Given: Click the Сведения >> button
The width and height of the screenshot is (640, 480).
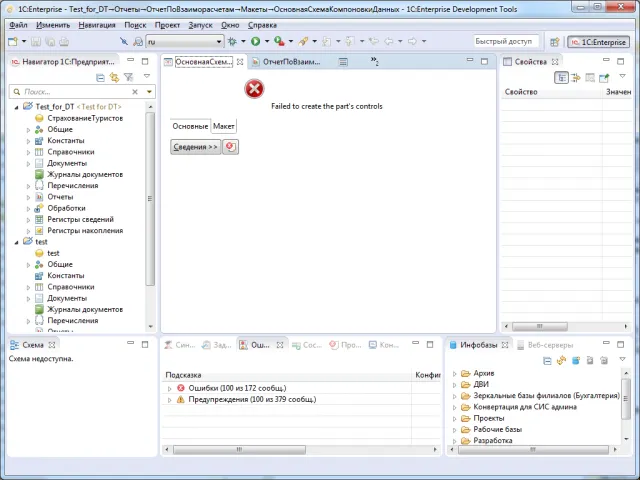Looking at the screenshot, I should (x=196, y=147).
